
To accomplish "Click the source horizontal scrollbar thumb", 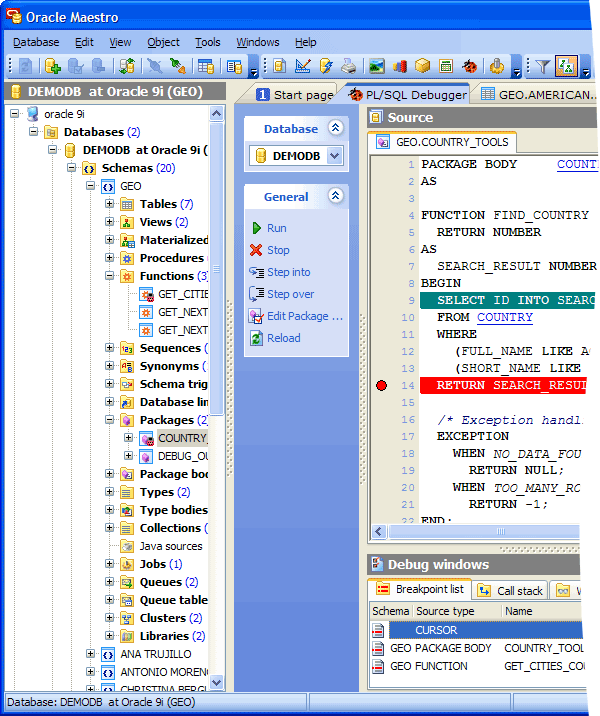I will 485,532.
